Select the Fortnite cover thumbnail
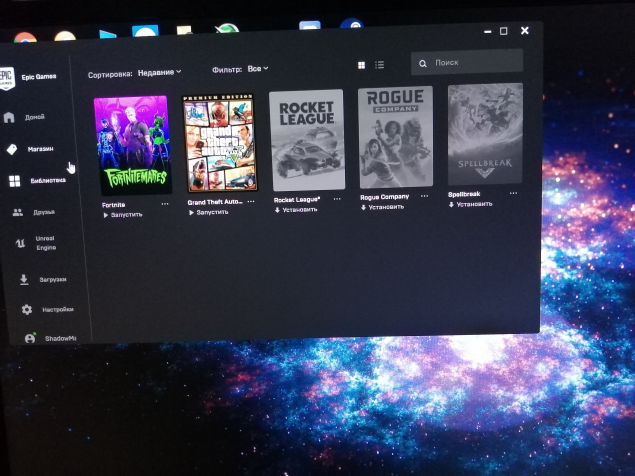This screenshot has height=476, width=635. [133, 145]
